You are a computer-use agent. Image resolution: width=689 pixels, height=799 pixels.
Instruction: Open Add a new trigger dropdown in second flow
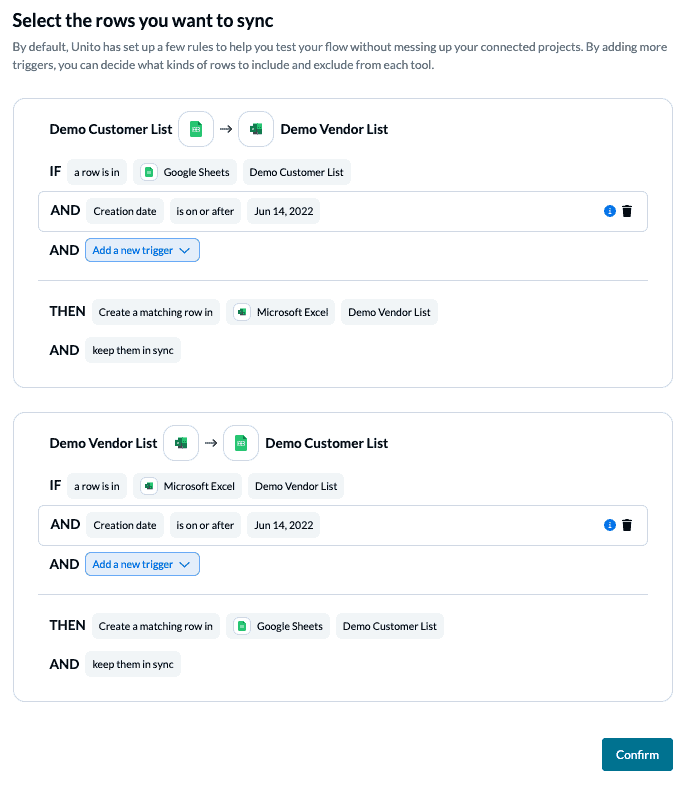click(142, 564)
